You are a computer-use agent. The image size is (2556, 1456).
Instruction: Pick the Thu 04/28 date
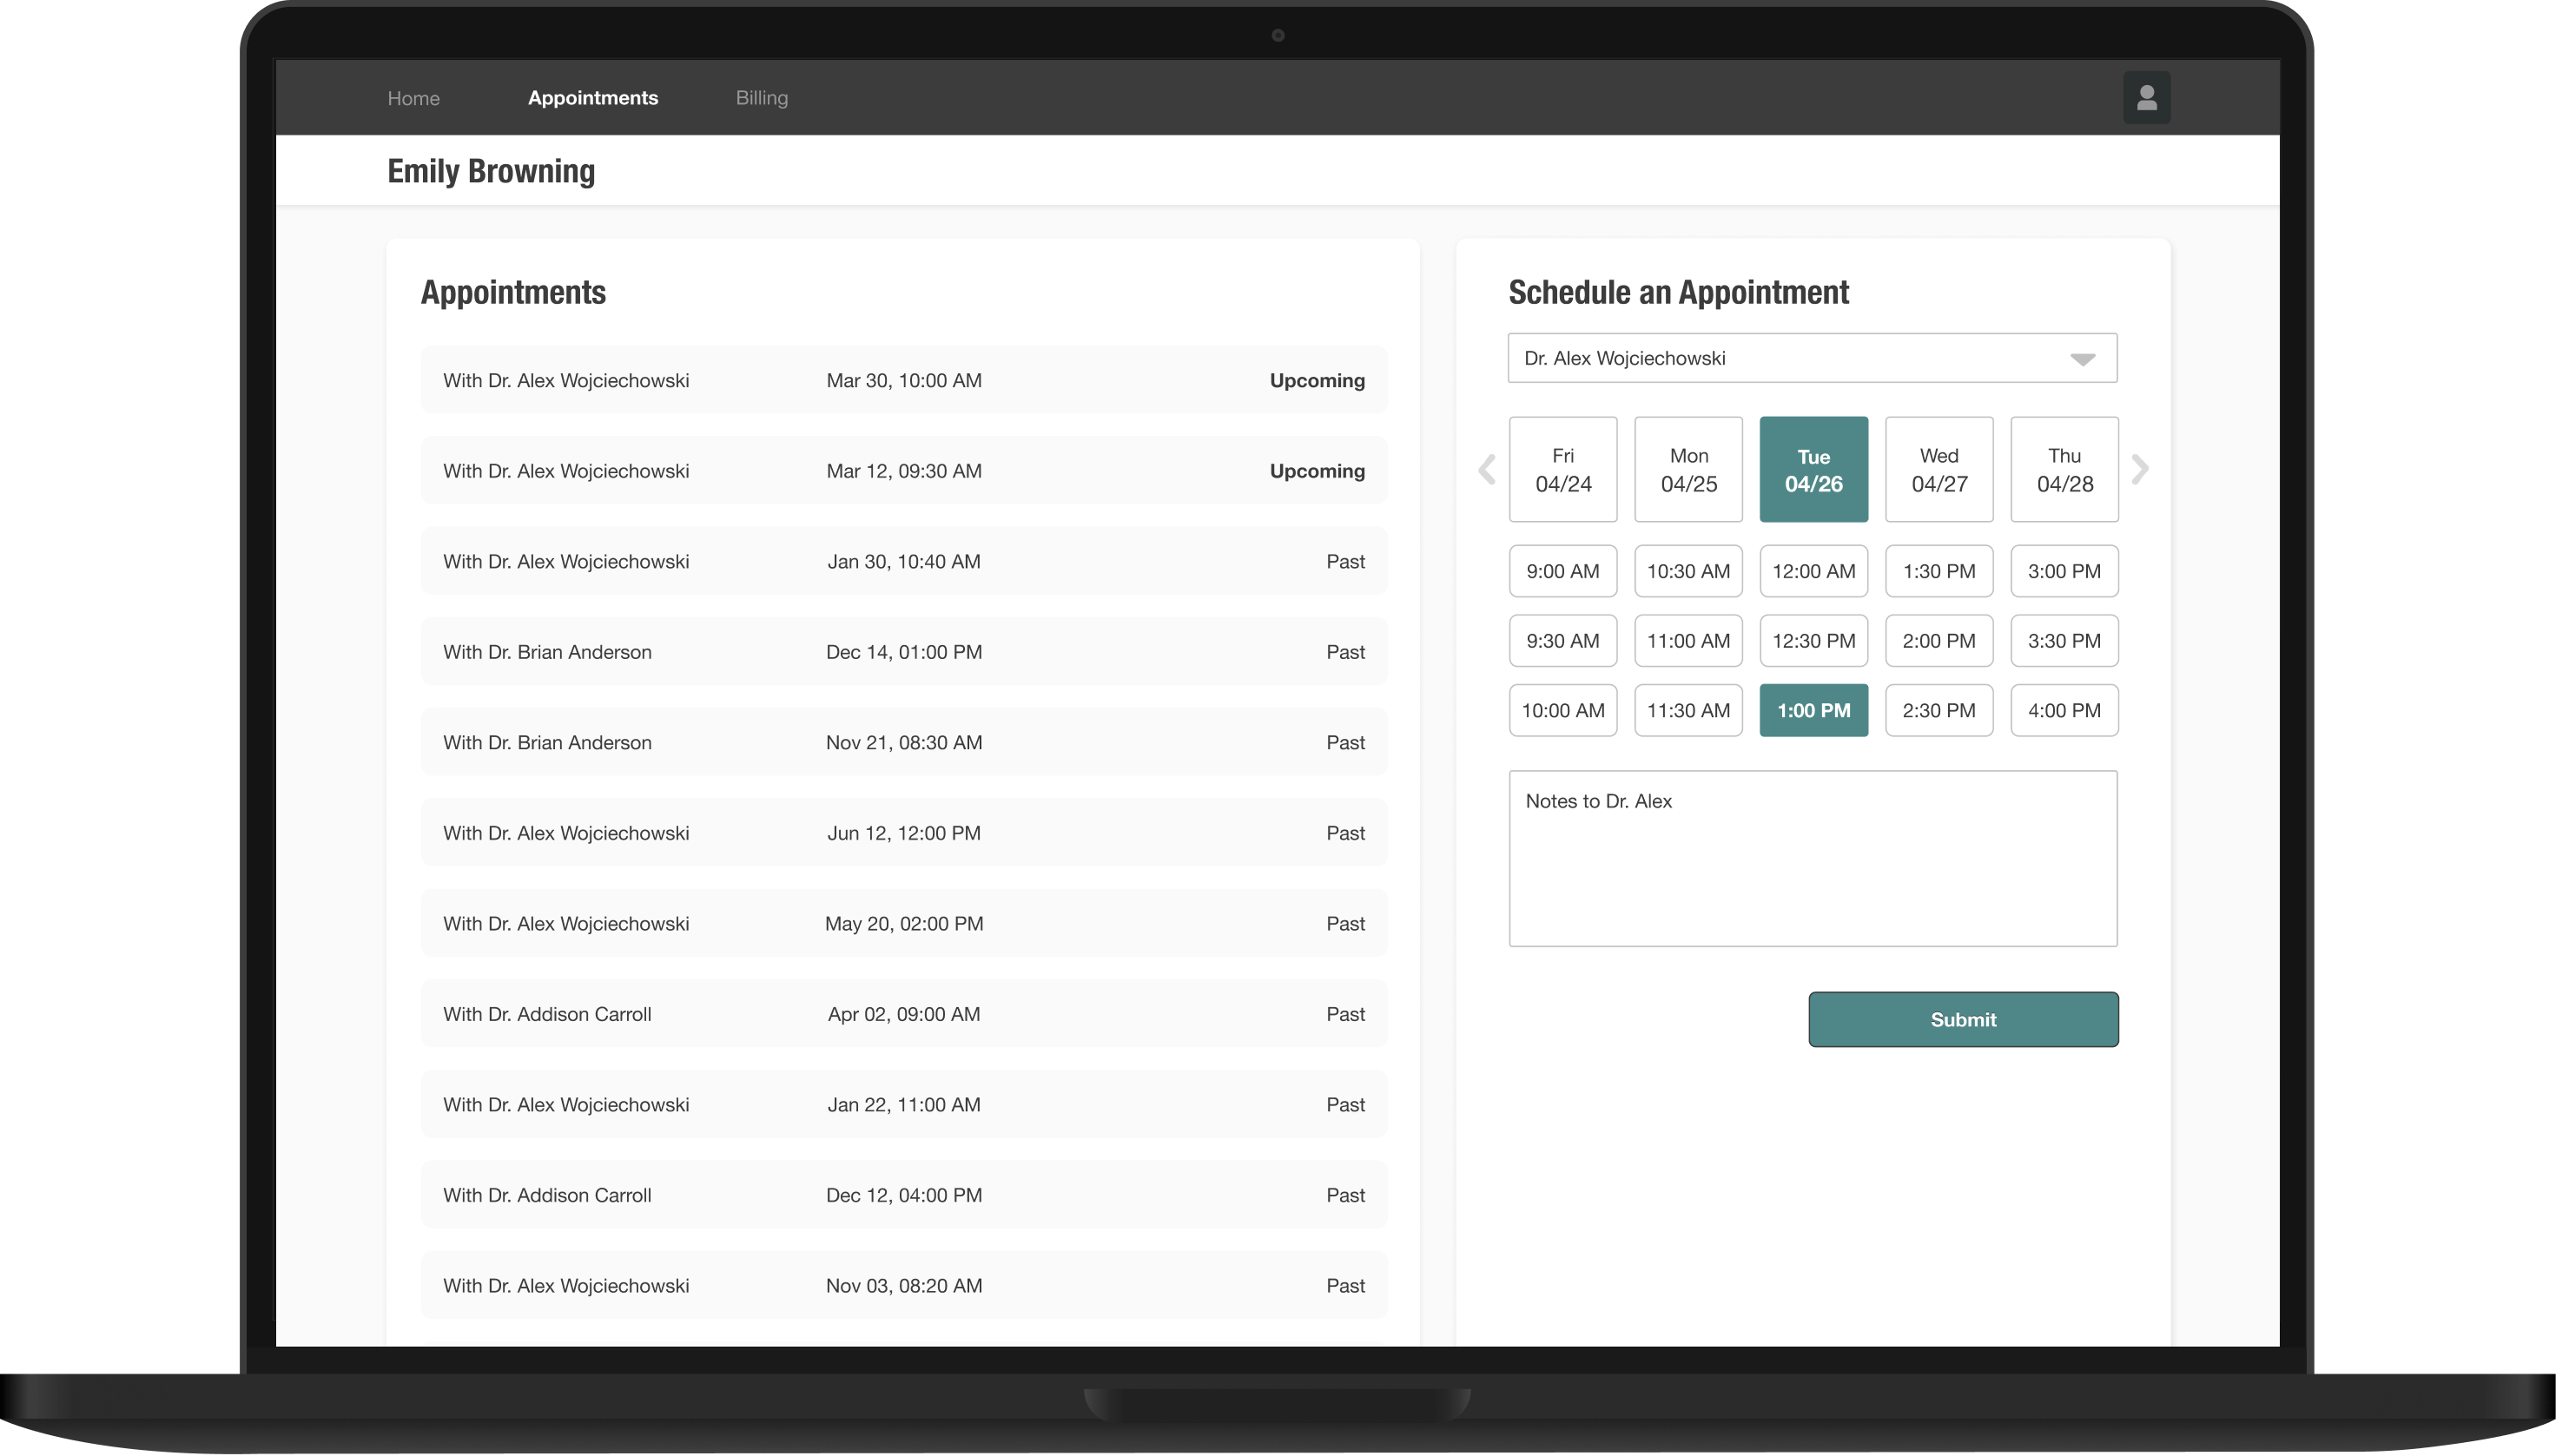(2064, 469)
